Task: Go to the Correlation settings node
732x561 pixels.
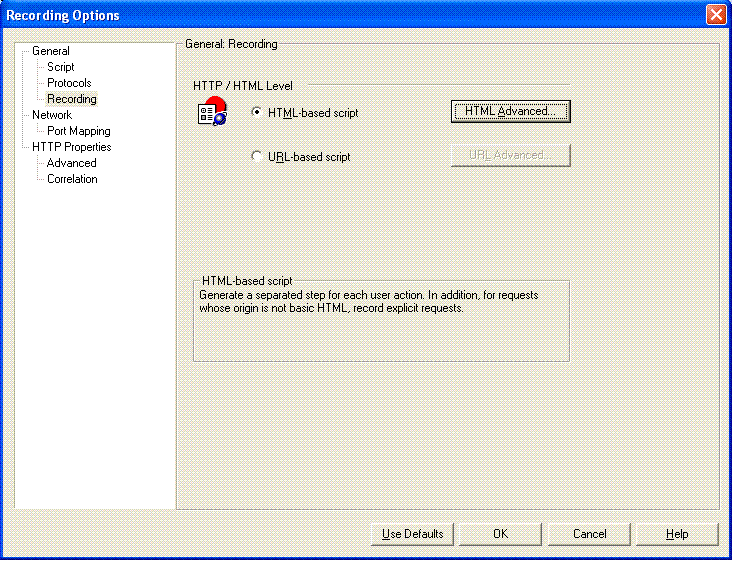Action: tap(72, 179)
